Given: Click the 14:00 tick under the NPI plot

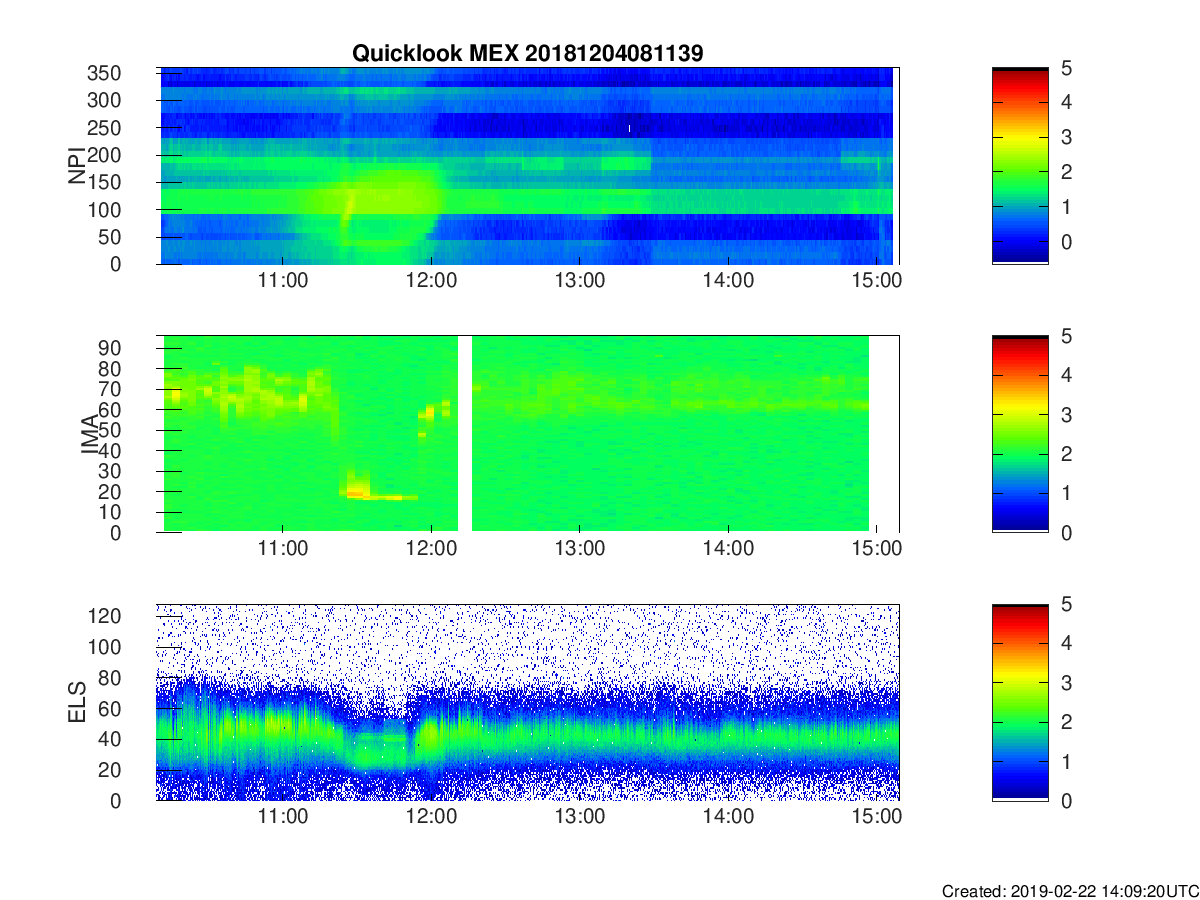Looking at the screenshot, I should (x=727, y=280).
